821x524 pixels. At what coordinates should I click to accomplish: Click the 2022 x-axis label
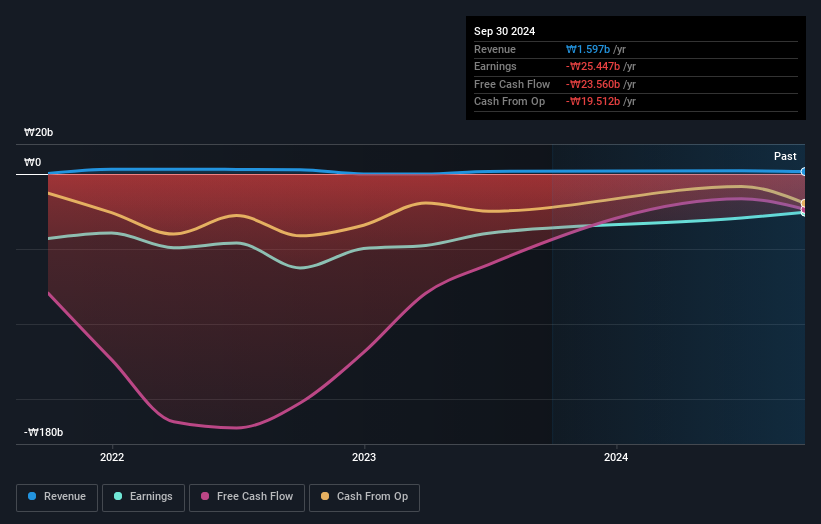click(112, 457)
